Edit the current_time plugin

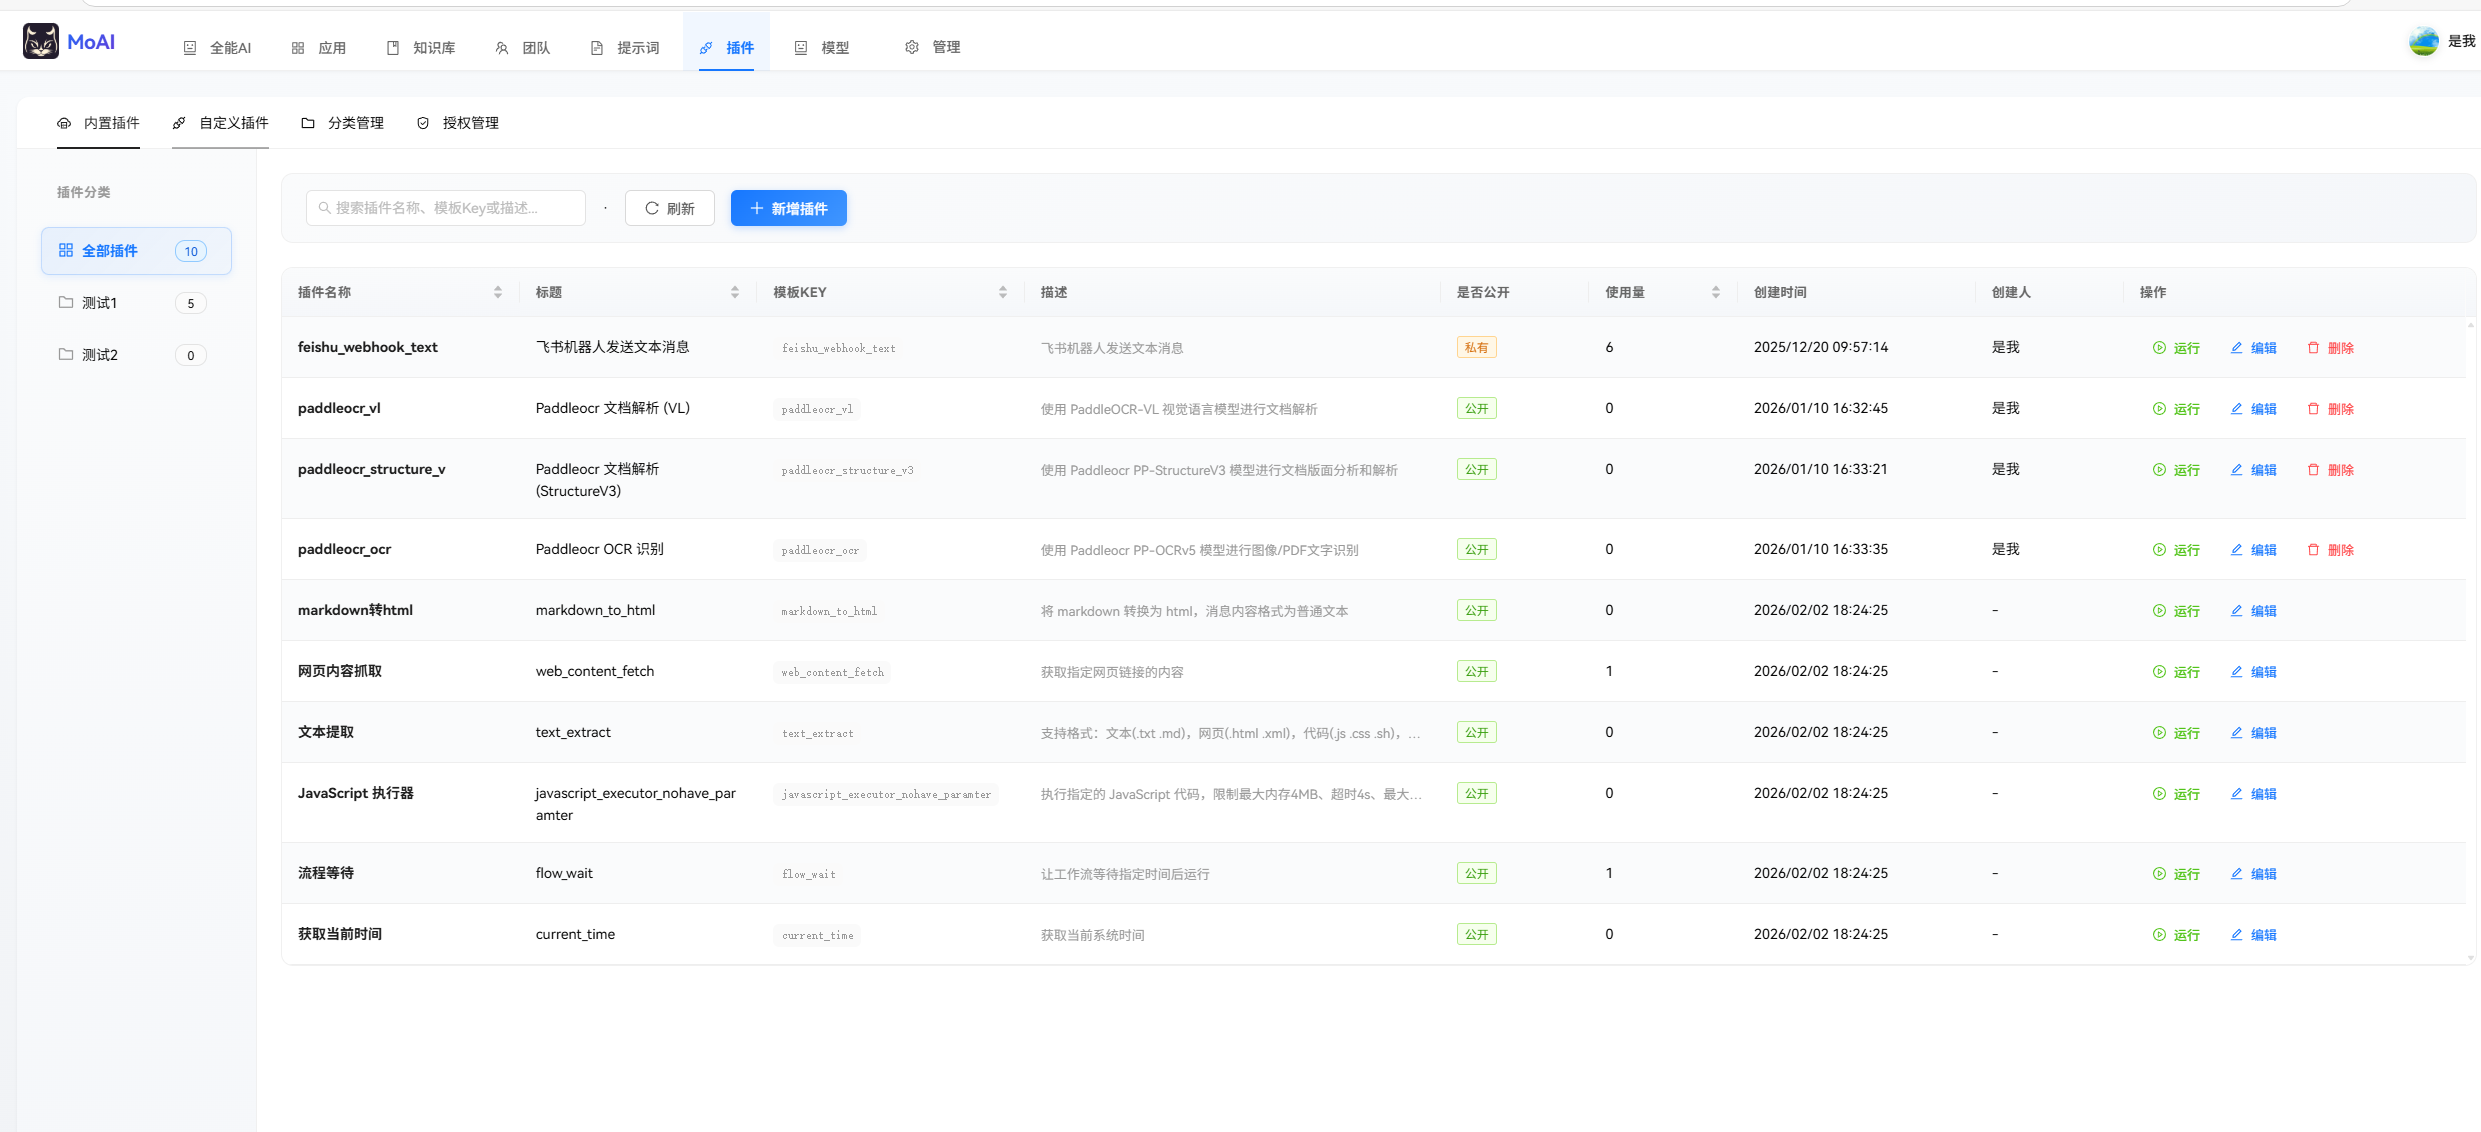point(2253,935)
